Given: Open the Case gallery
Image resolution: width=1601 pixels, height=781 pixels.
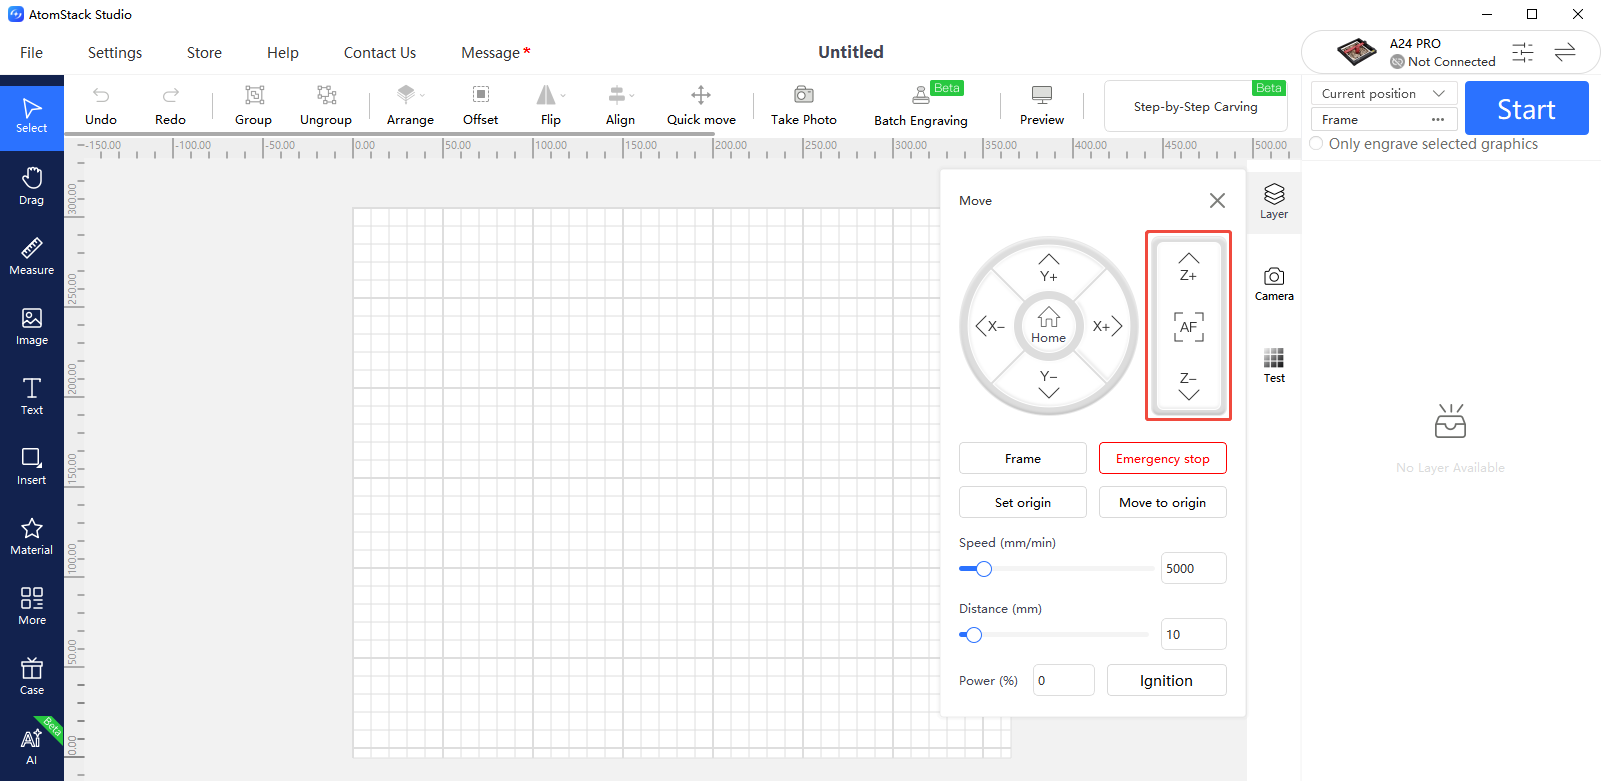Looking at the screenshot, I should tap(32, 676).
